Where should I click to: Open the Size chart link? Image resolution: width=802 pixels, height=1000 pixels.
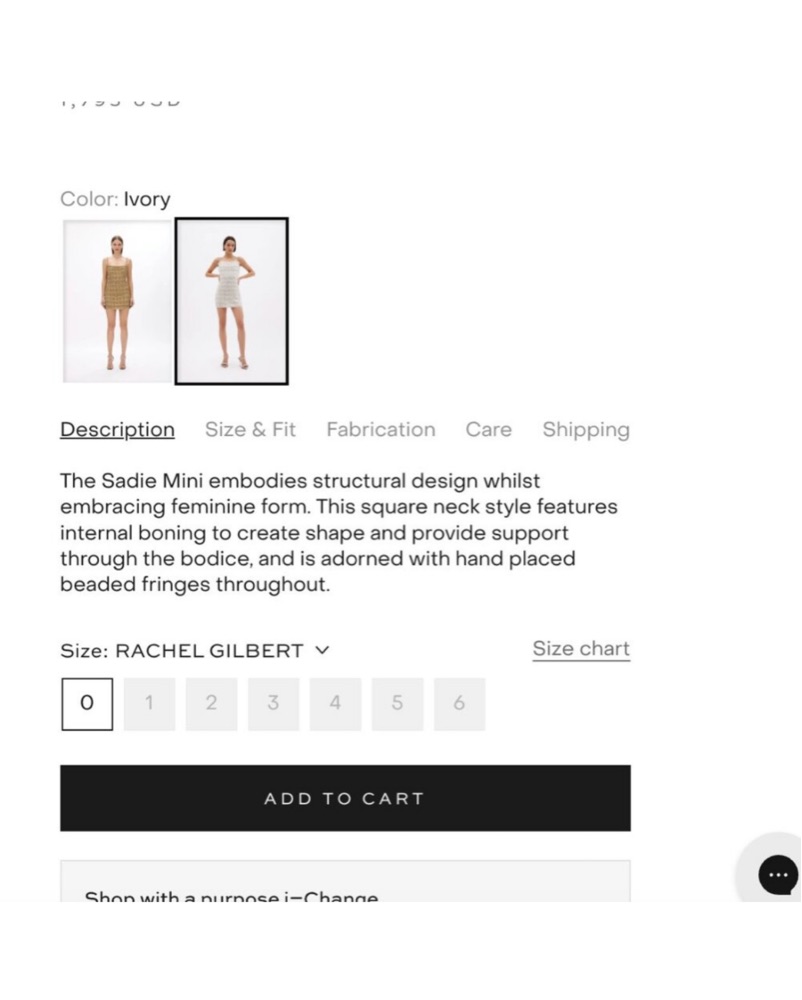[581, 649]
